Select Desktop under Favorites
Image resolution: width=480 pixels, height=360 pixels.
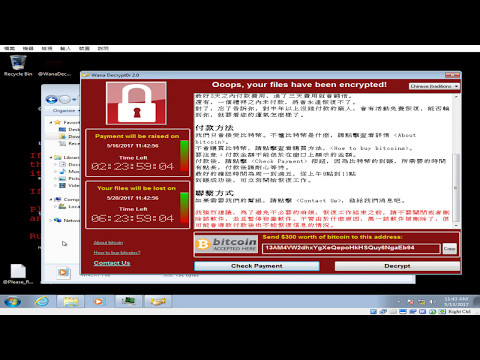tap(69, 129)
